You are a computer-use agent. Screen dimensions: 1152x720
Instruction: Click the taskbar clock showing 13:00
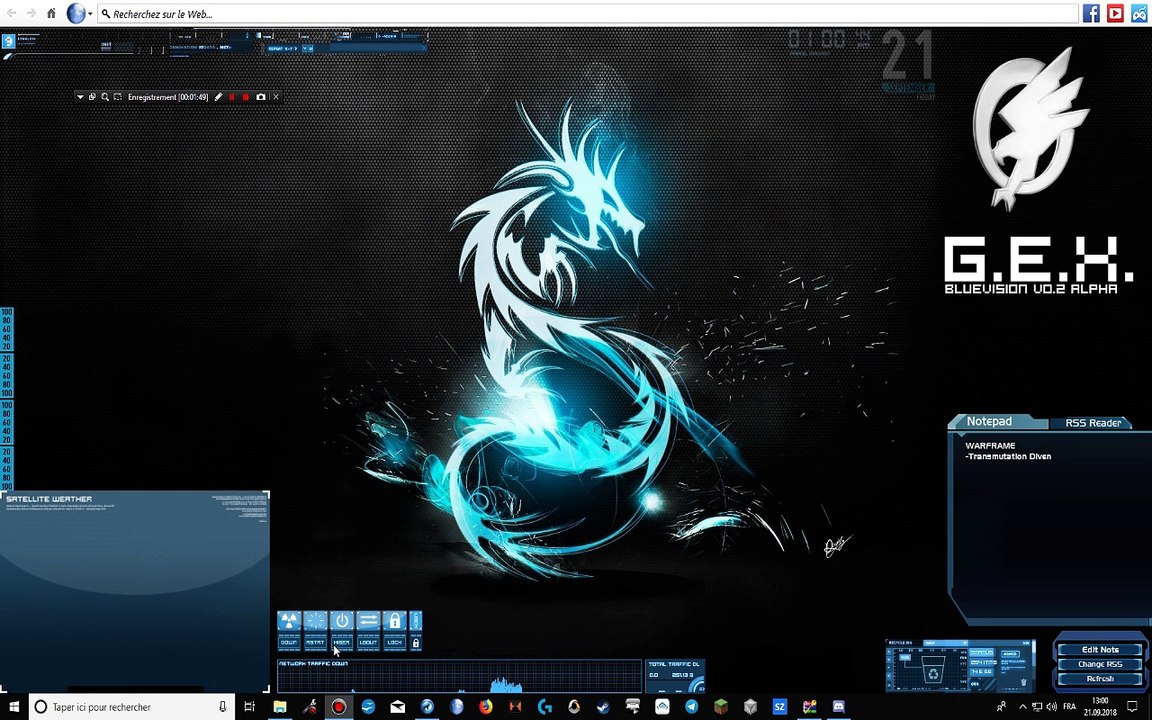tap(1100, 707)
